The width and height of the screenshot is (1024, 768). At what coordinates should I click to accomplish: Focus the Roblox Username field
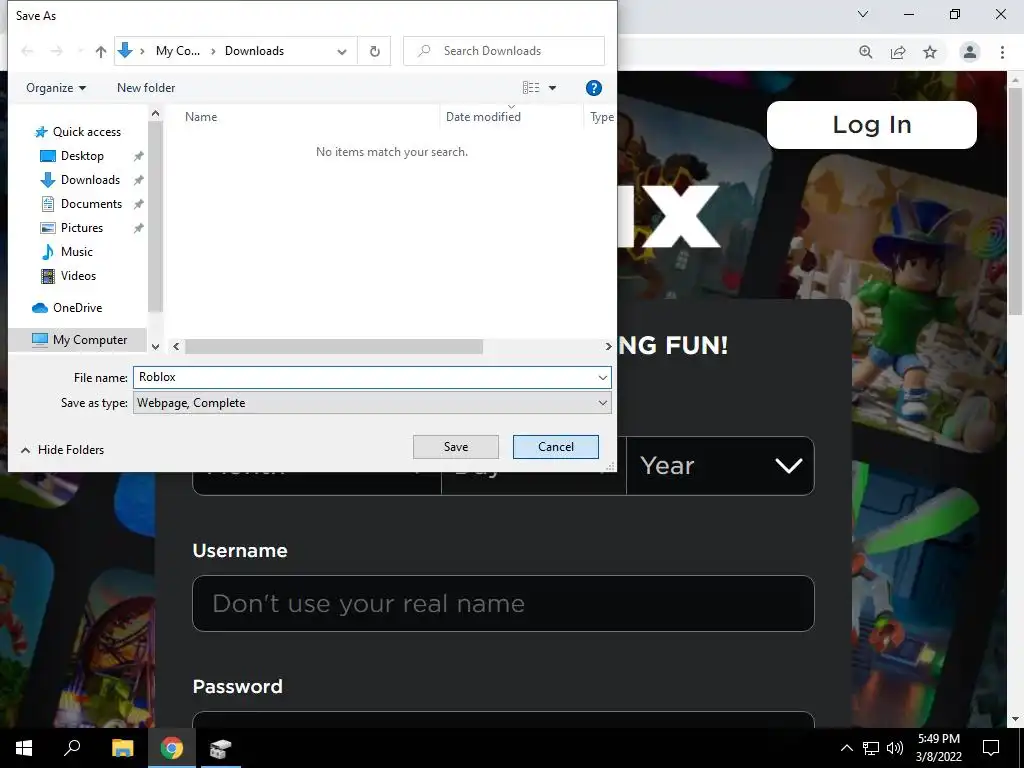[503, 603]
